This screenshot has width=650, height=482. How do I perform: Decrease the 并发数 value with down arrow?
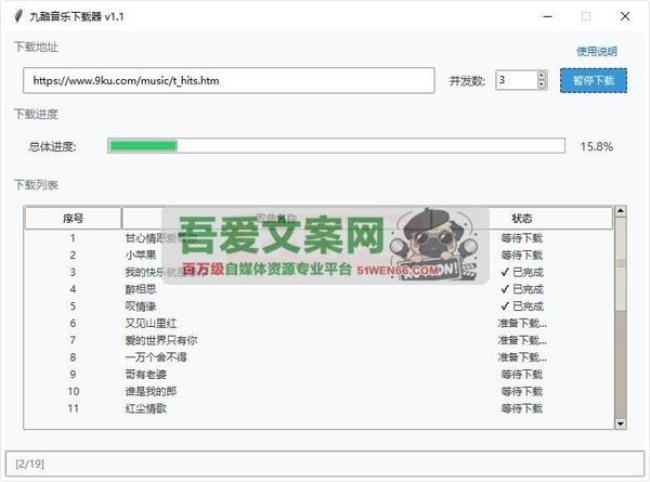click(542, 85)
